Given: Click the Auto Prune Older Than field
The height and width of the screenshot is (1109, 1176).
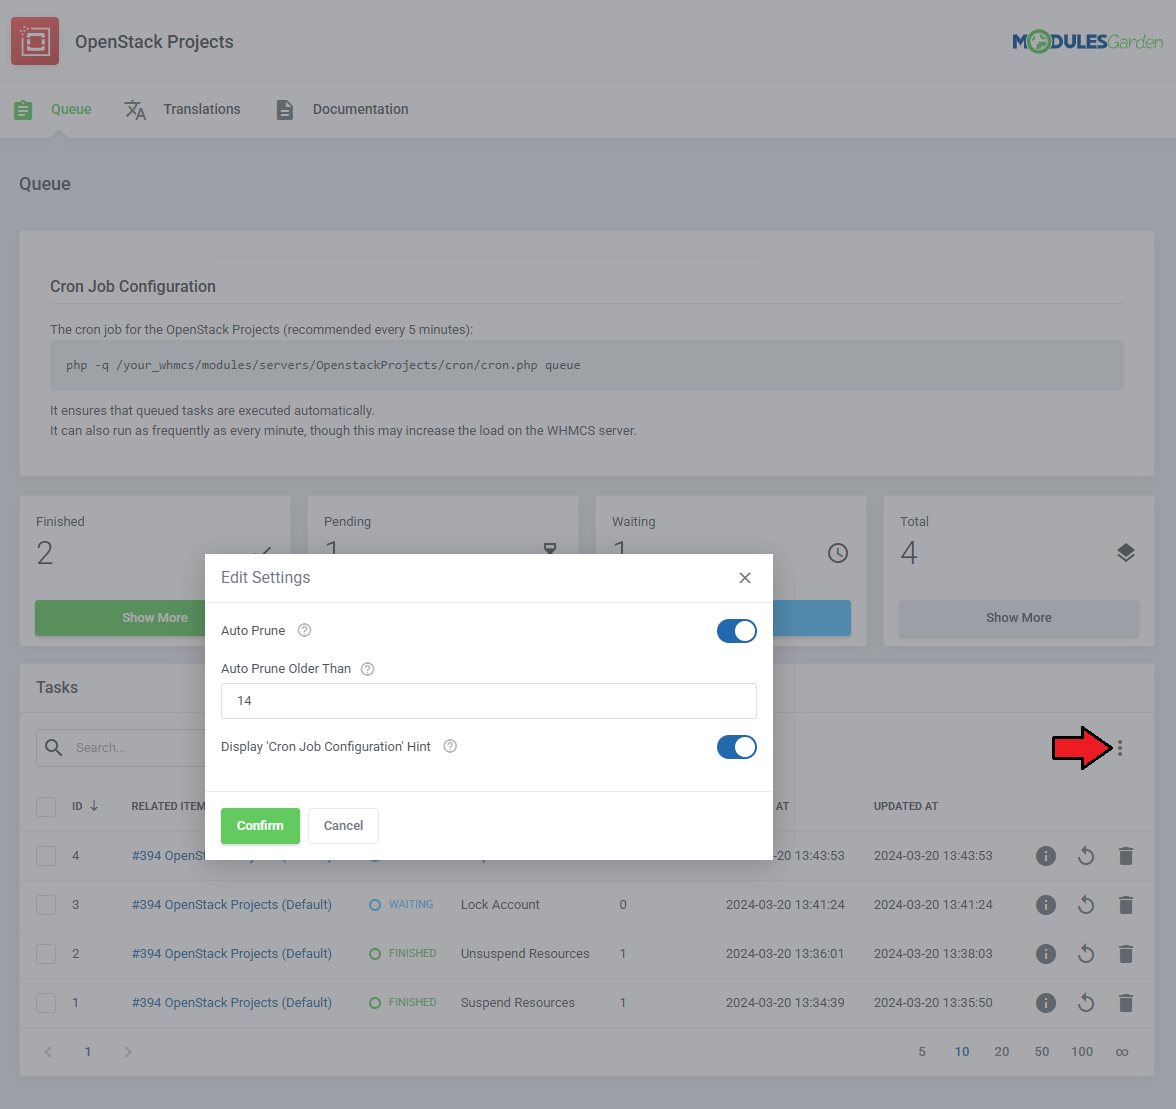Looking at the screenshot, I should pyautogui.click(x=489, y=700).
